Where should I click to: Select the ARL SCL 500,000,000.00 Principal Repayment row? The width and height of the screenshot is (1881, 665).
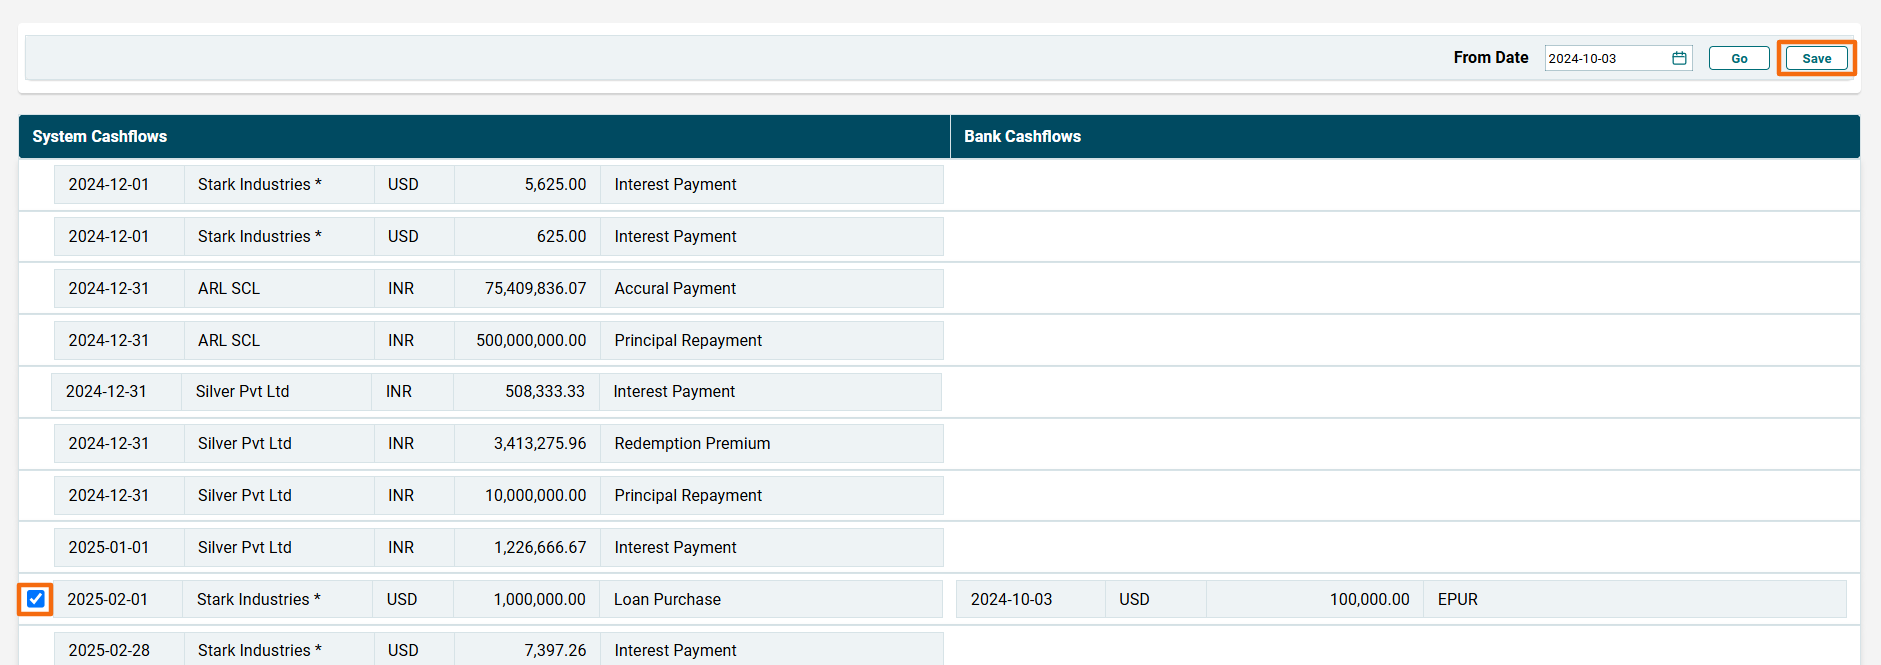[498, 341]
